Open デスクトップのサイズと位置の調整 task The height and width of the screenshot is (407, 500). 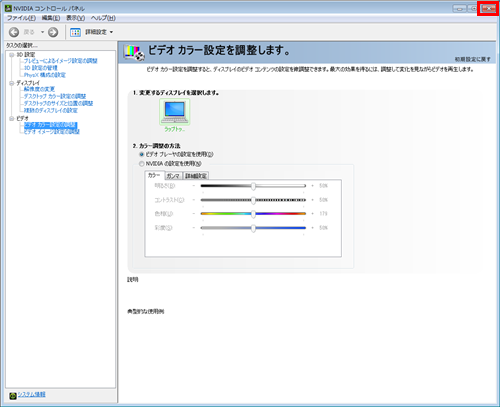click(58, 103)
